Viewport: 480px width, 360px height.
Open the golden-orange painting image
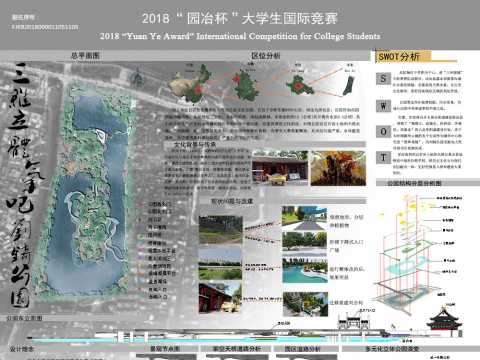tap(338, 168)
